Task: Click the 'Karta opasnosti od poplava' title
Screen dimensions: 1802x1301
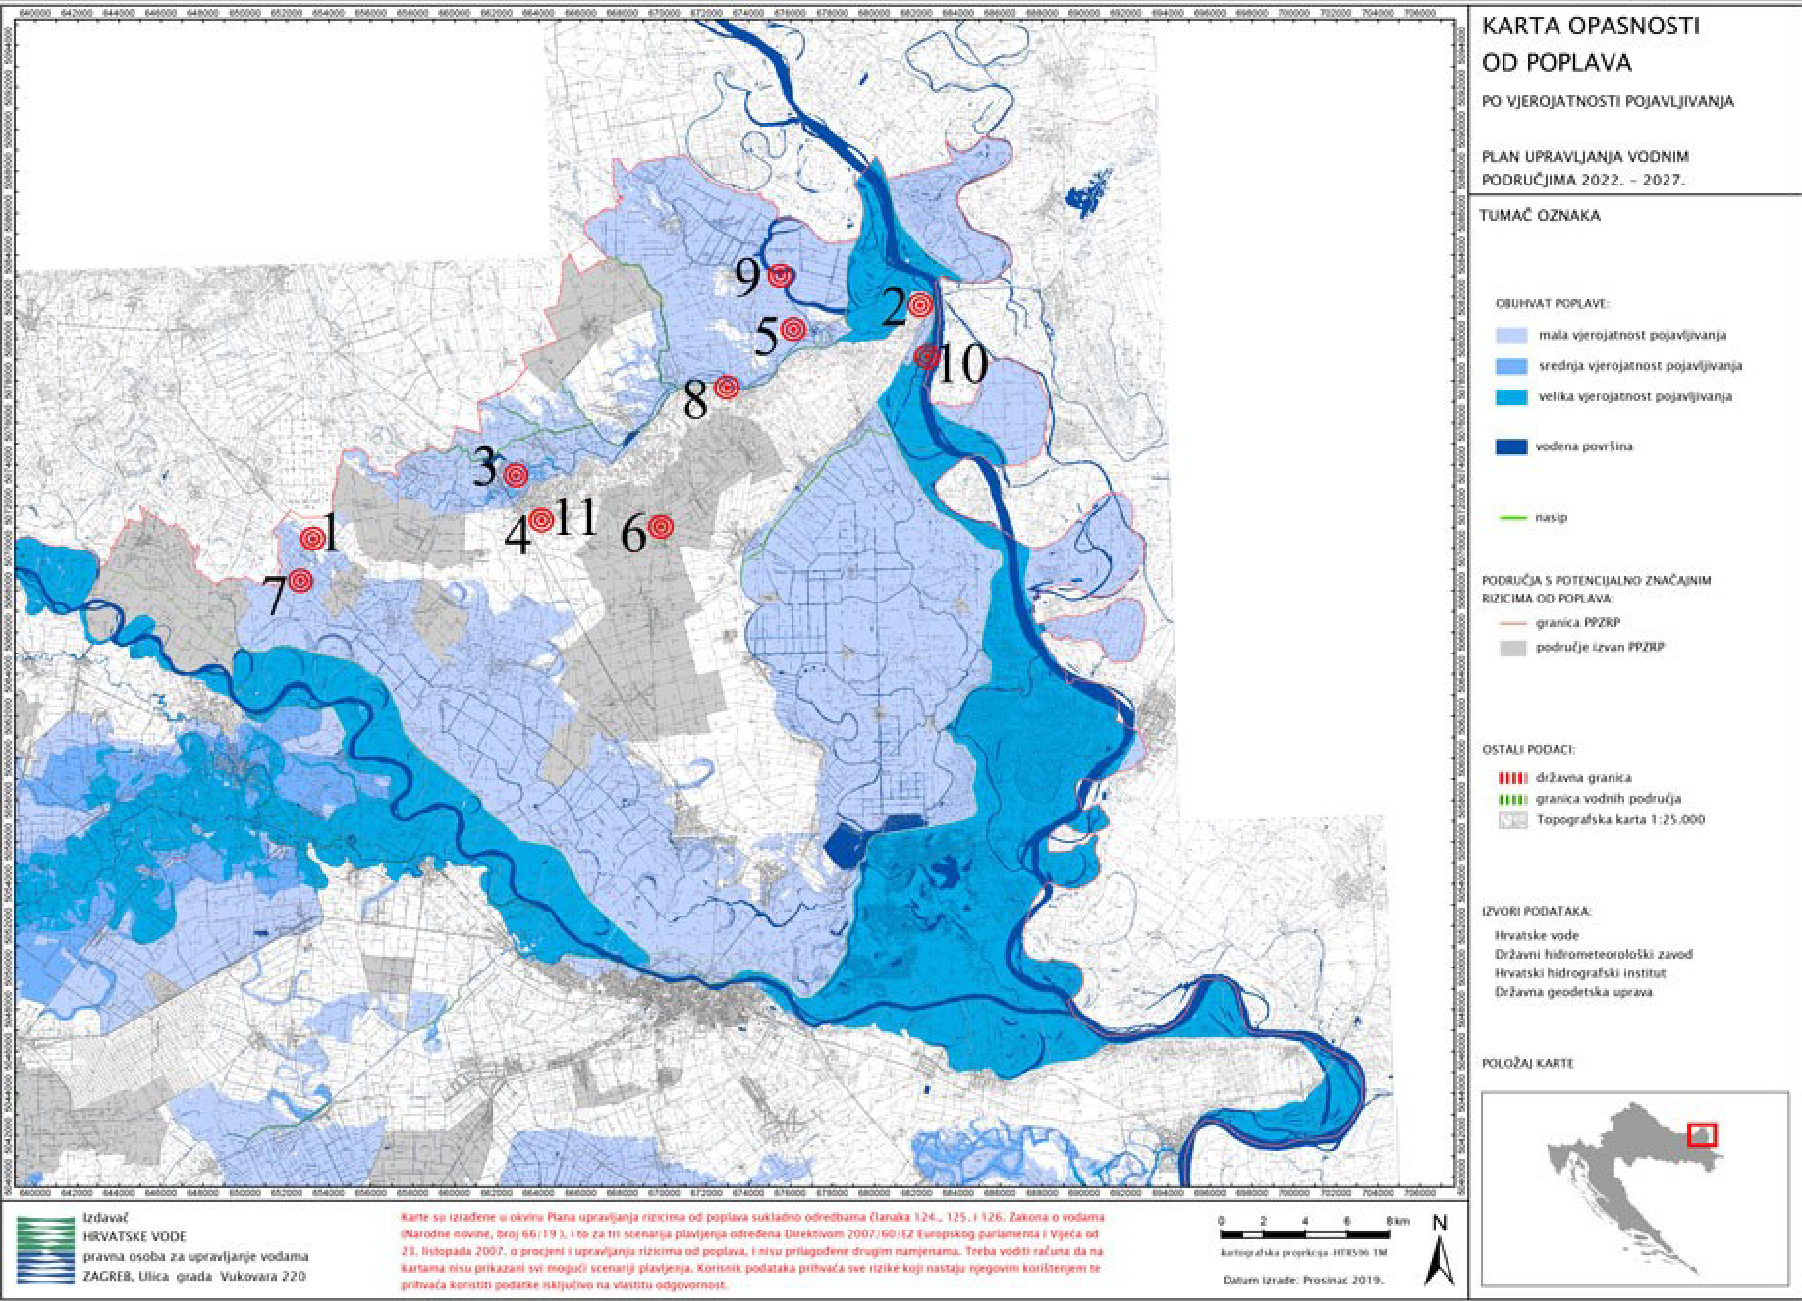Action: tap(1590, 44)
